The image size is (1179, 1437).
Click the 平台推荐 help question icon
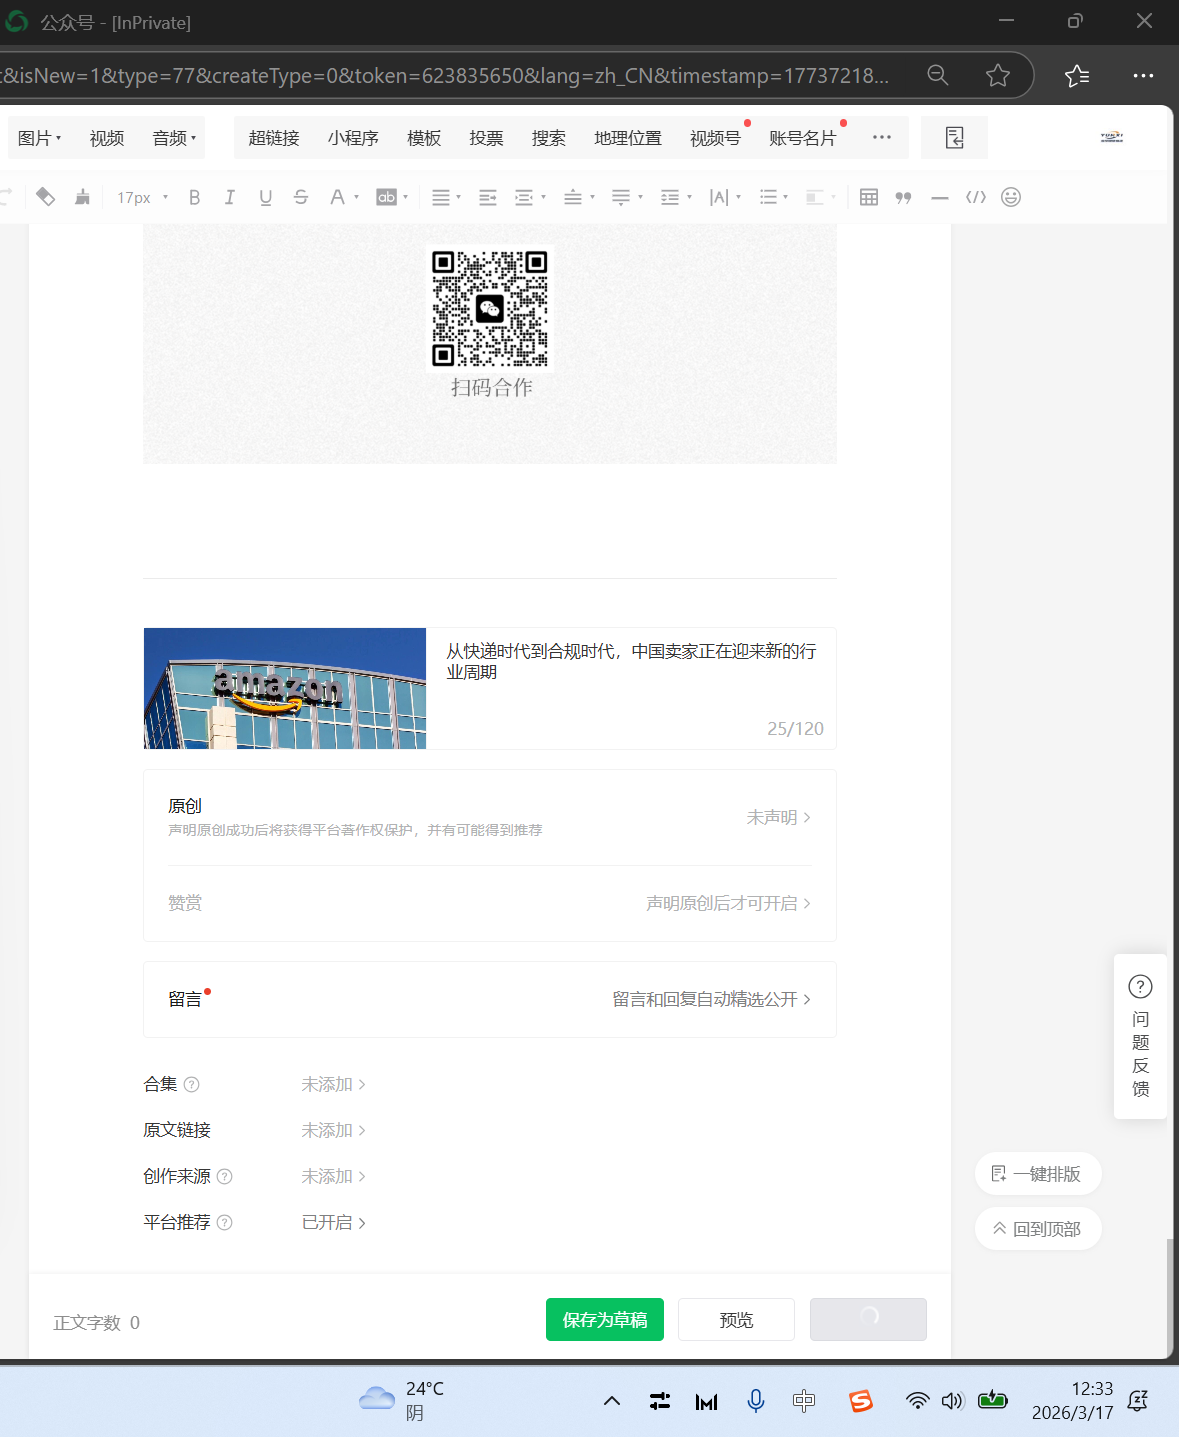click(225, 1222)
